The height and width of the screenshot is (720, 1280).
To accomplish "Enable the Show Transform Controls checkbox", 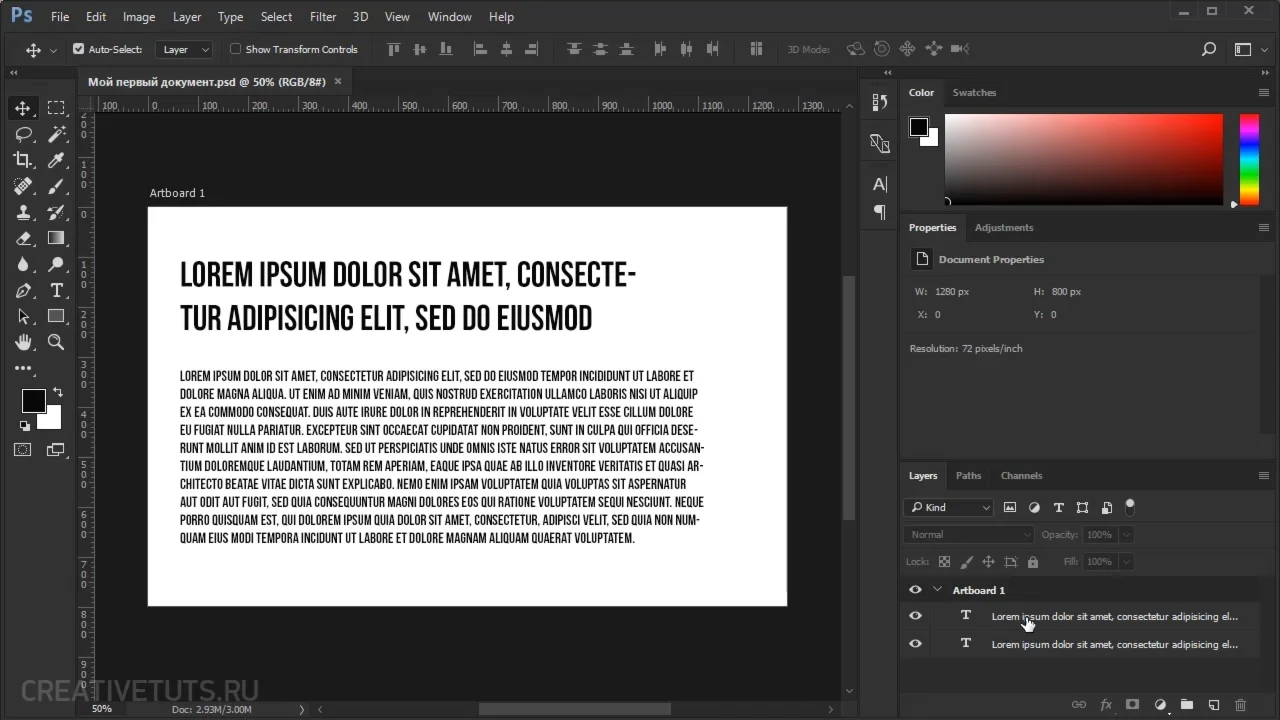I will pos(236,49).
